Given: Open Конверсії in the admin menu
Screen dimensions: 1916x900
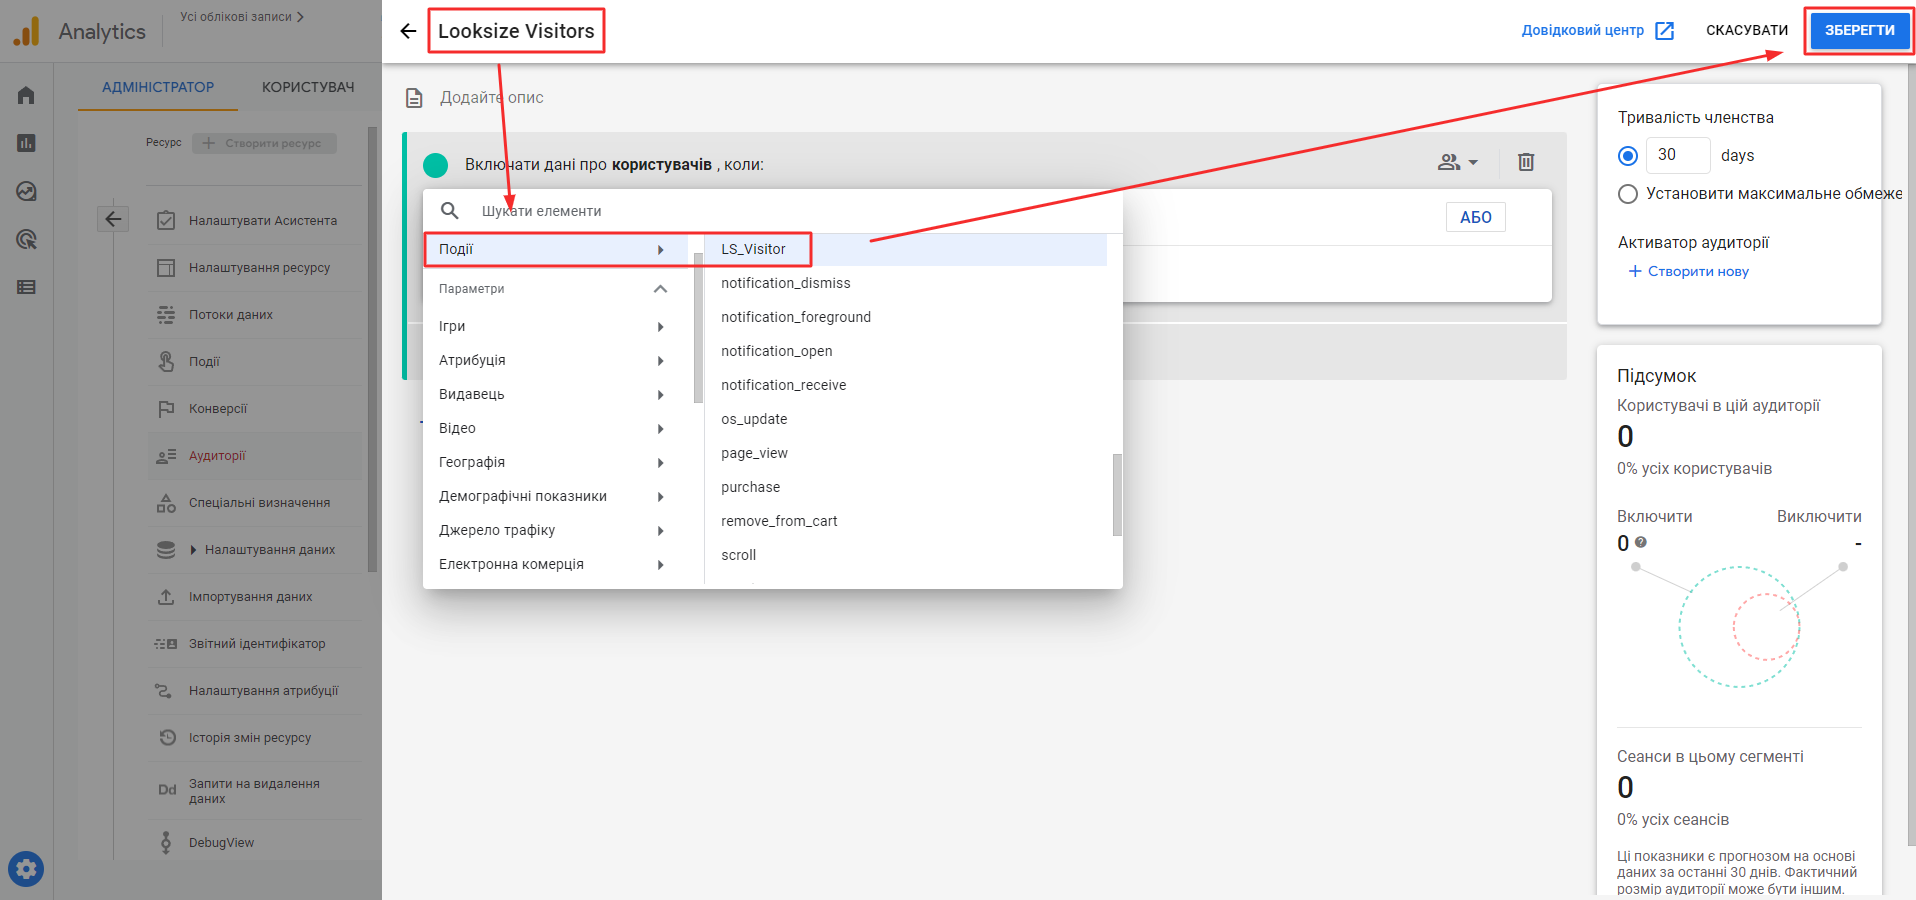Looking at the screenshot, I should pyautogui.click(x=218, y=409).
